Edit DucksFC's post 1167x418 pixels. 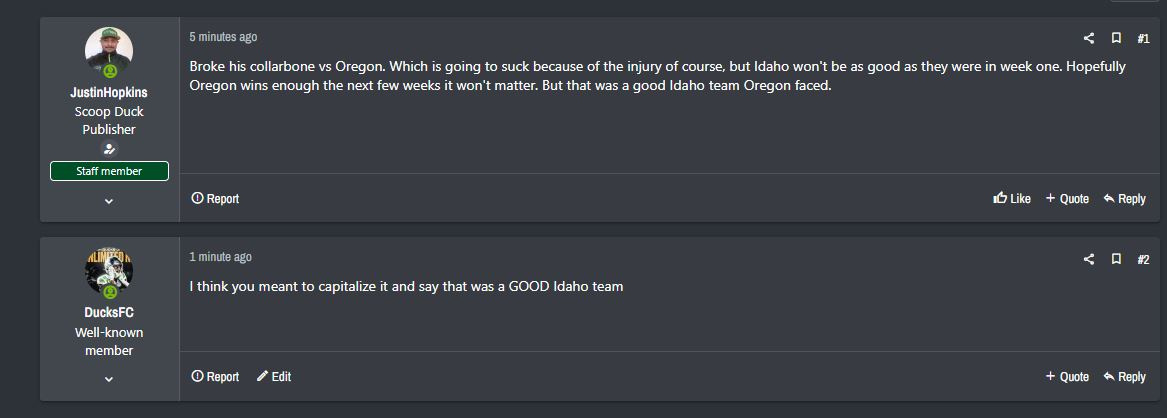point(274,377)
